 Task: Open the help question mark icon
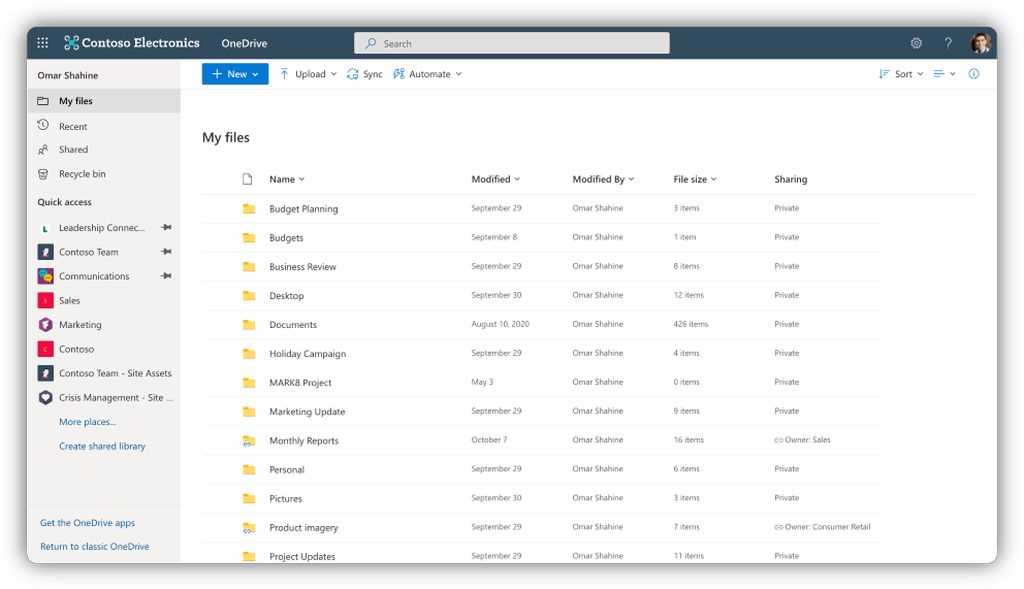tap(948, 43)
